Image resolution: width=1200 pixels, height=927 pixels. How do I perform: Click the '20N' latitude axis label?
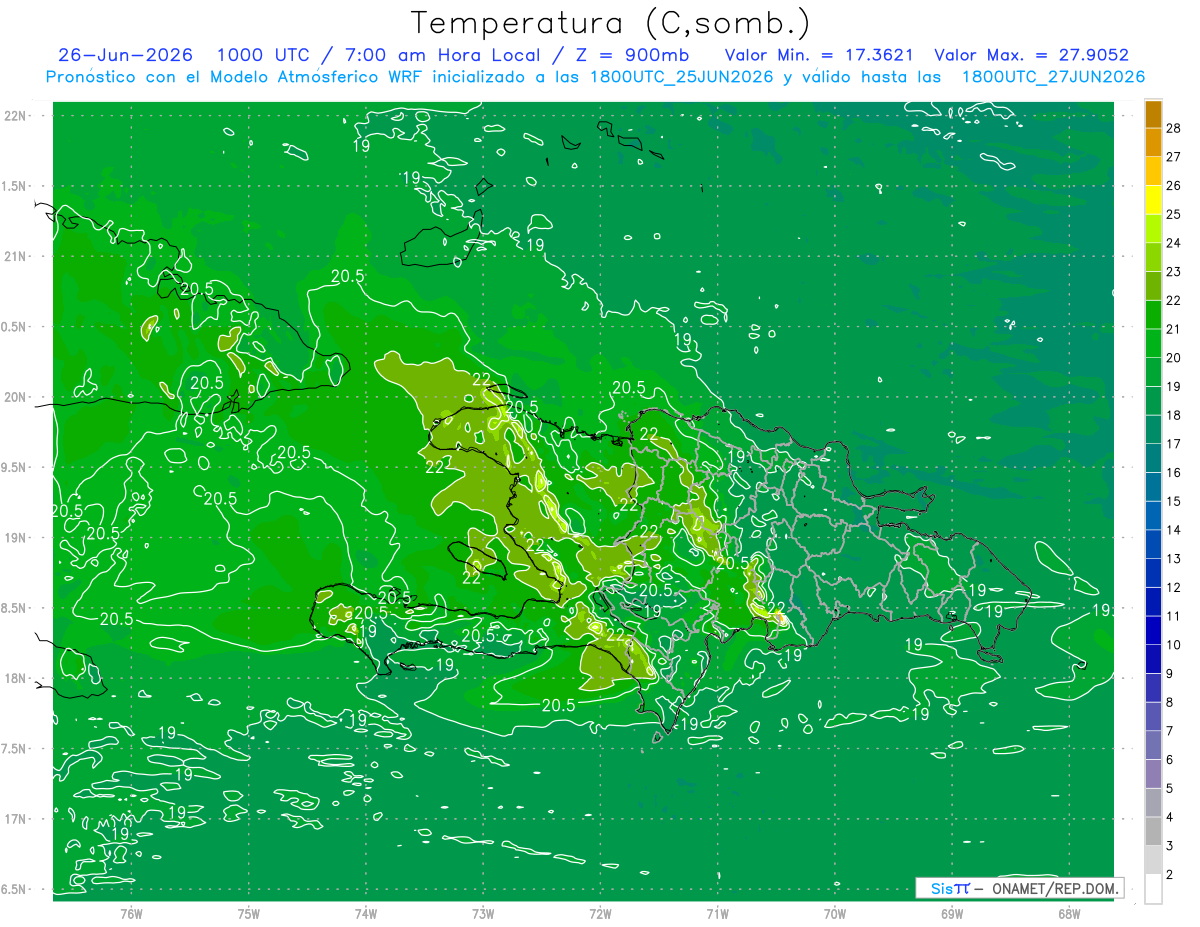pyautogui.click(x=16, y=397)
